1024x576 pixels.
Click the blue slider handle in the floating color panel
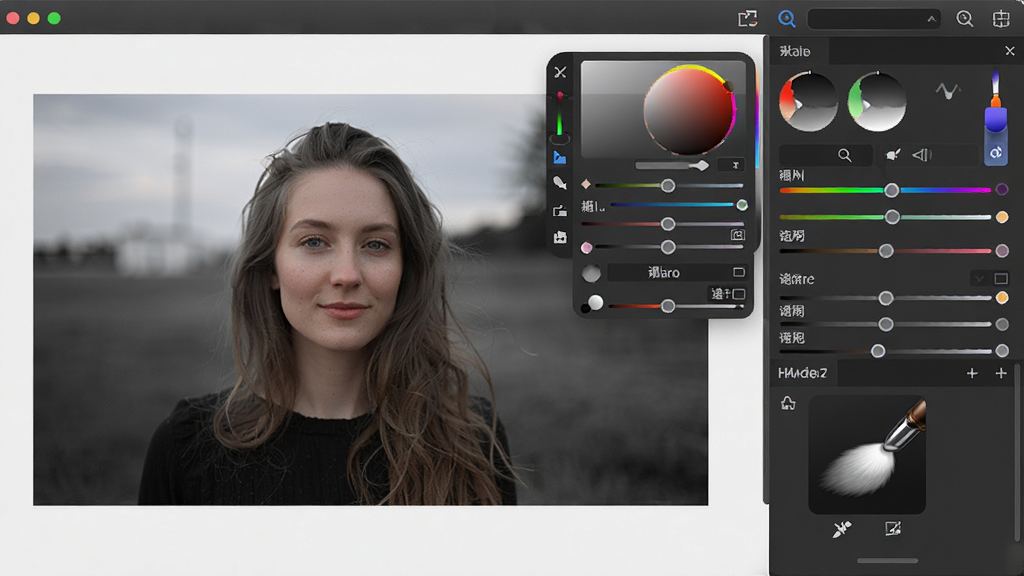[x=742, y=205]
